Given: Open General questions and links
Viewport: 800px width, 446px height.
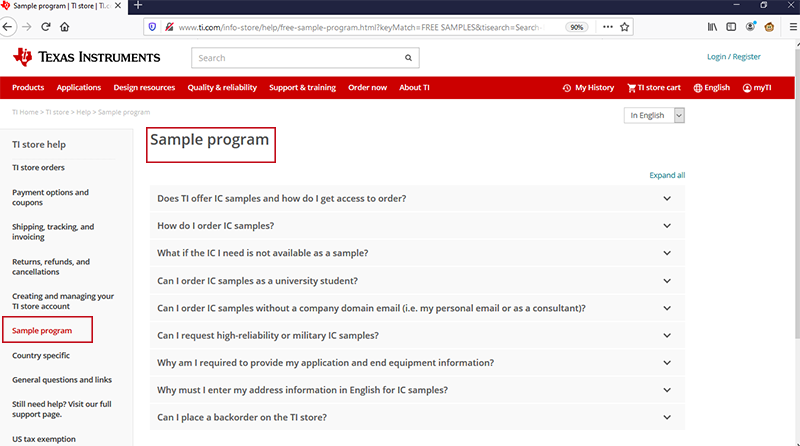Looking at the screenshot, I should pyautogui.click(x=62, y=380).
